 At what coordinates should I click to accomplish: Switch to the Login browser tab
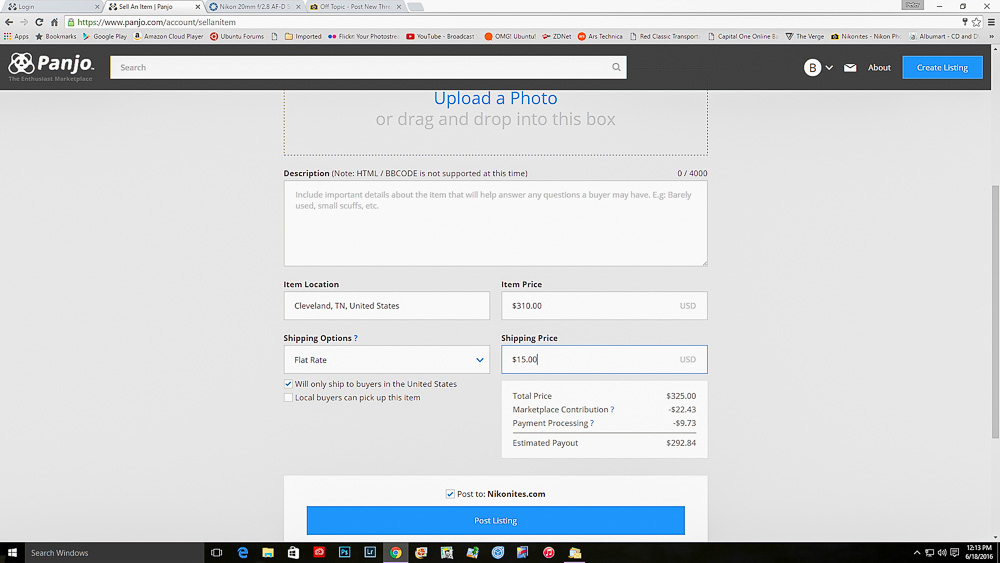pos(50,6)
